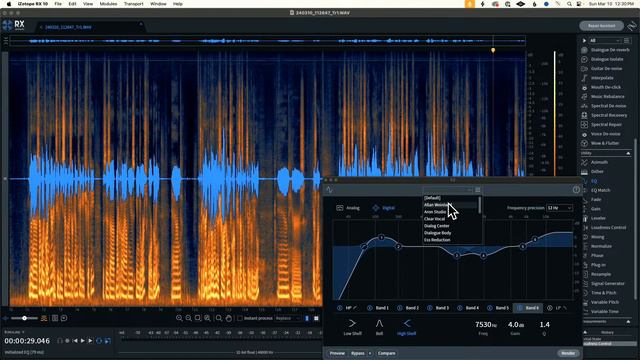Open the Mouth De-click module
Viewport: 640px width, 360px height.
pyautogui.click(x=606, y=87)
